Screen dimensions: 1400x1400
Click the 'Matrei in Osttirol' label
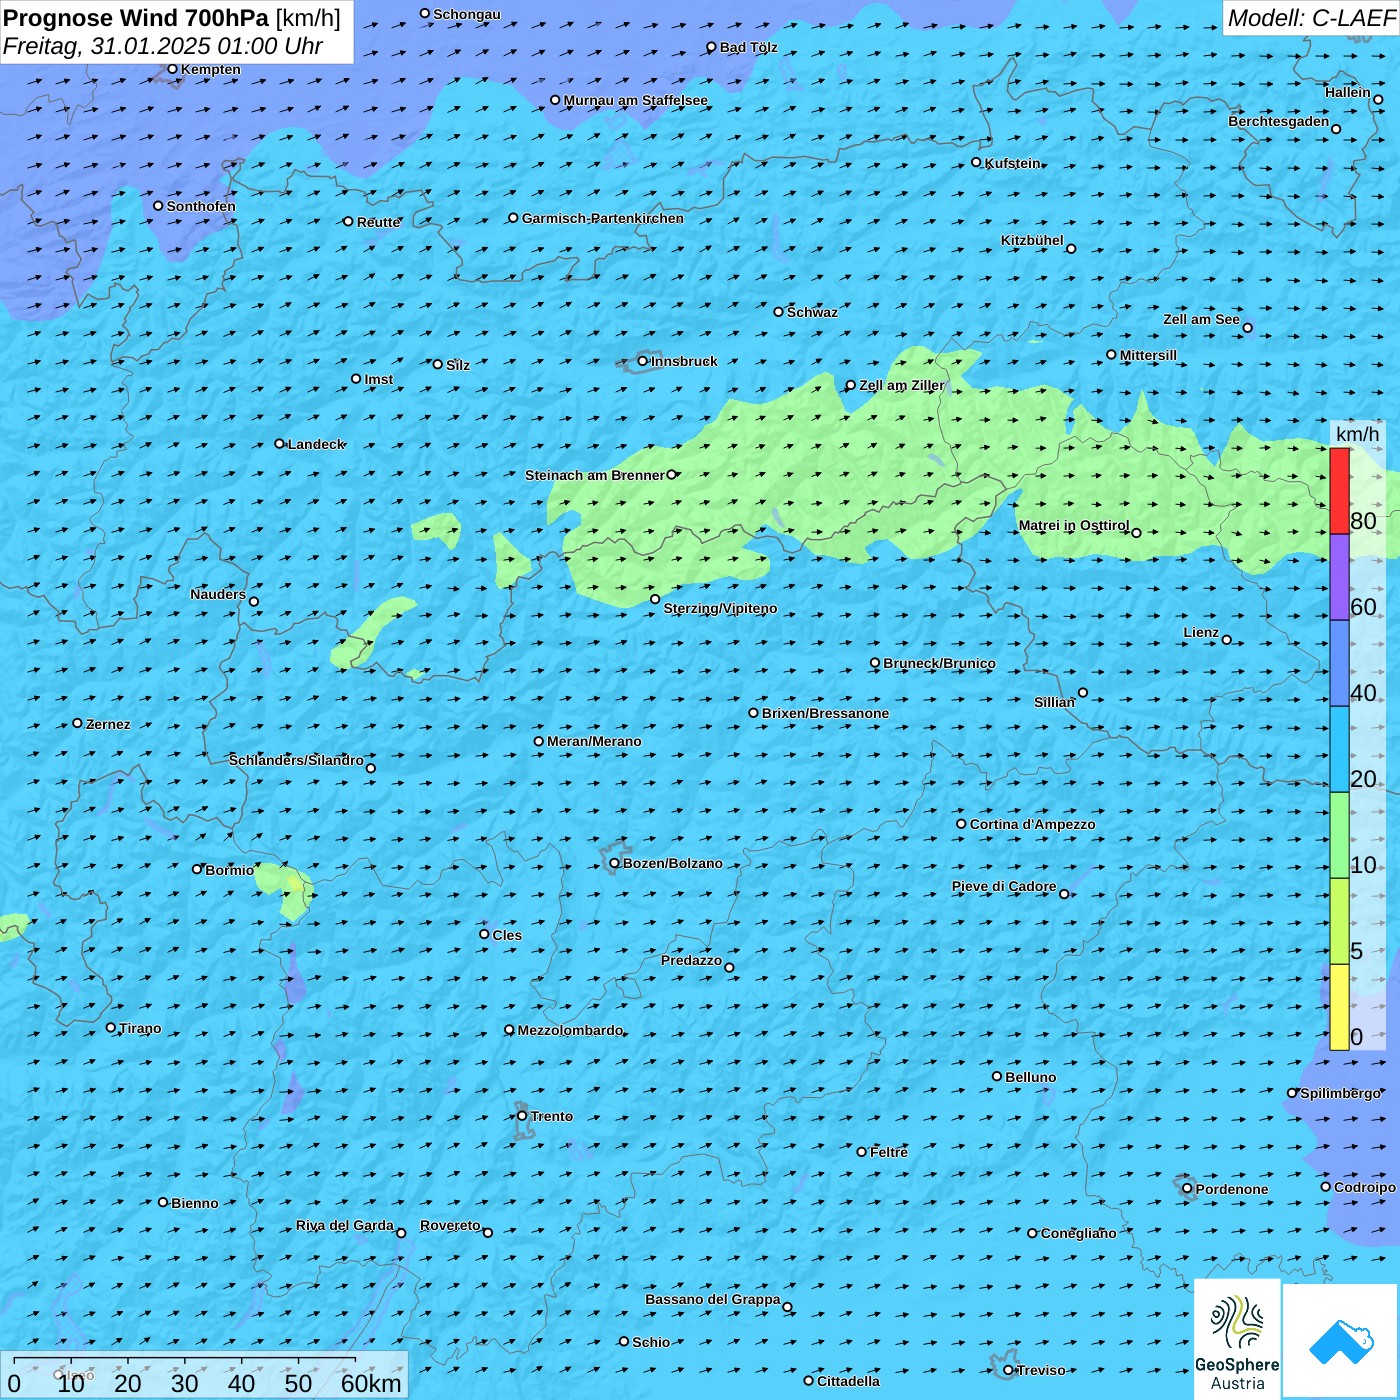coord(1074,525)
